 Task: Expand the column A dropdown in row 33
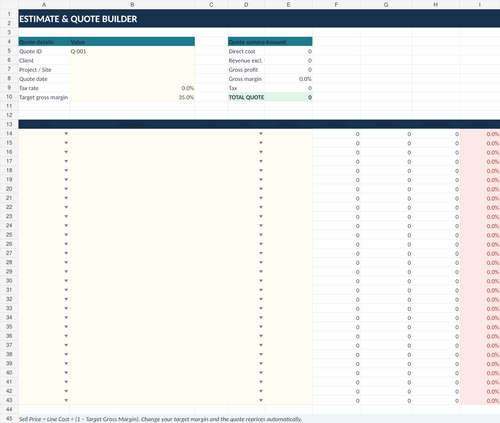(x=66, y=308)
